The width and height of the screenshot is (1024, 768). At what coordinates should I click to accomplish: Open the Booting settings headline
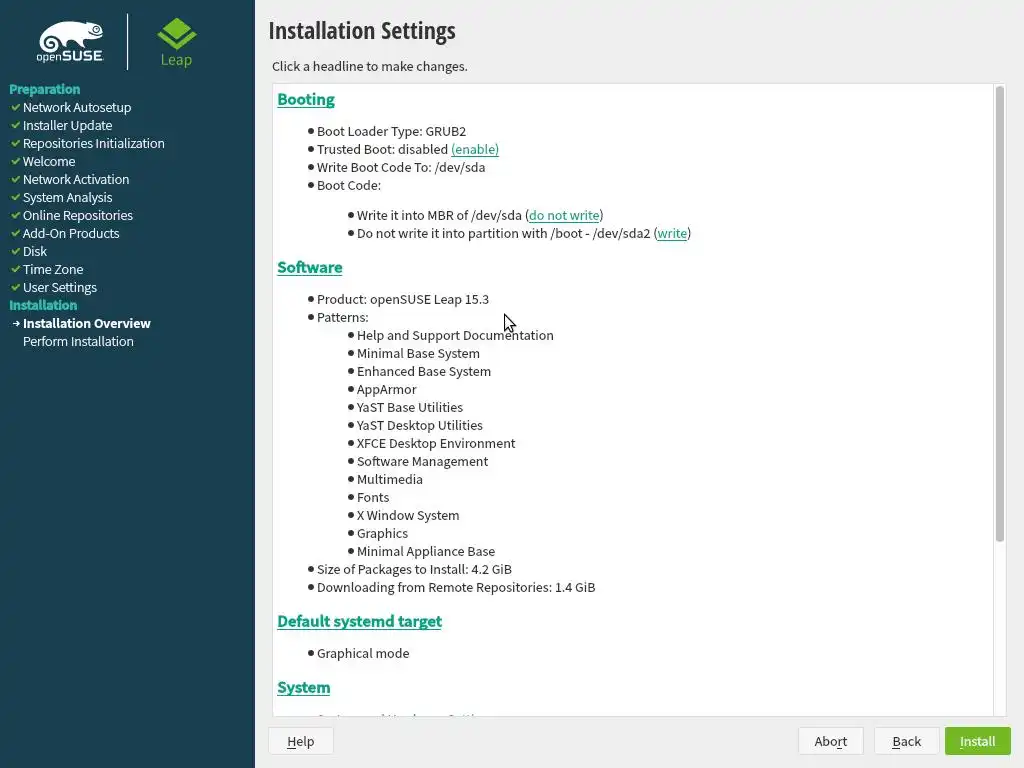pyautogui.click(x=306, y=99)
